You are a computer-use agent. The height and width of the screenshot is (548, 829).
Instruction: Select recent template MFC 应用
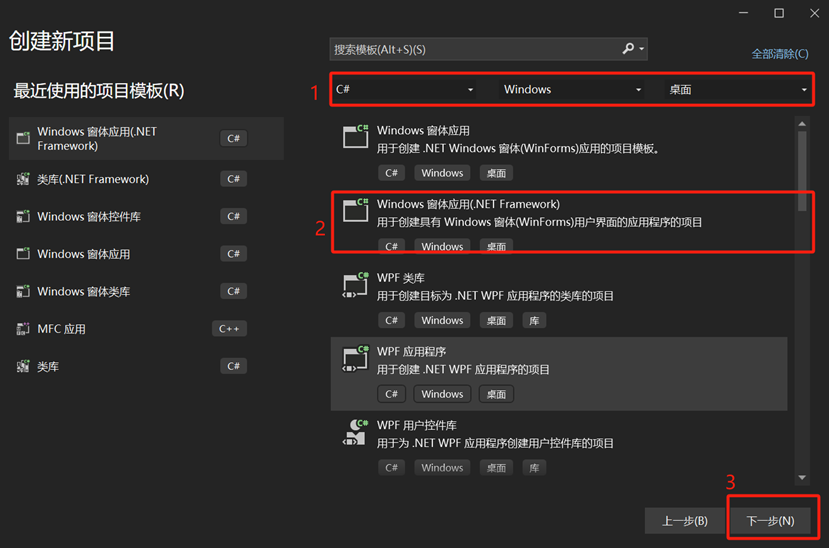click(146, 329)
